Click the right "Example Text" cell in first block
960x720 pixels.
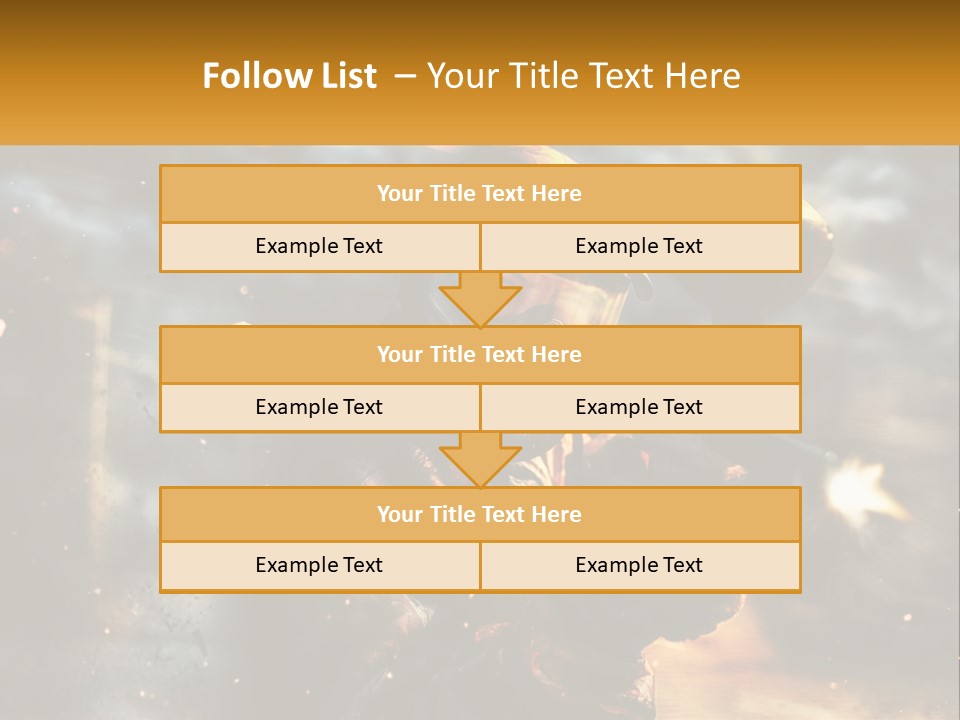point(640,247)
